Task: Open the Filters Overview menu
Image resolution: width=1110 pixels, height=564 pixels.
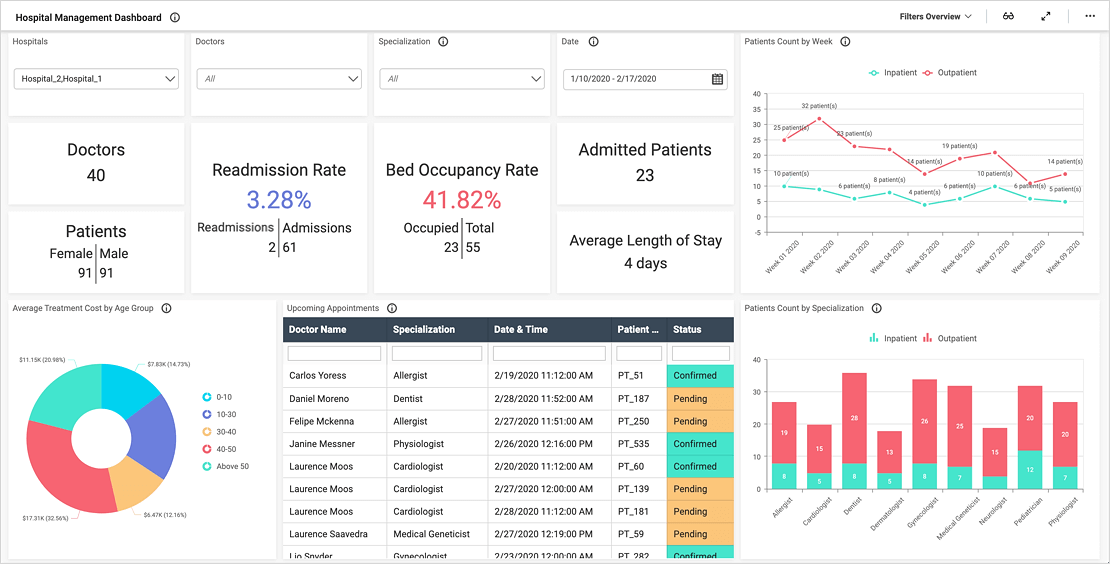Action: 935,17
